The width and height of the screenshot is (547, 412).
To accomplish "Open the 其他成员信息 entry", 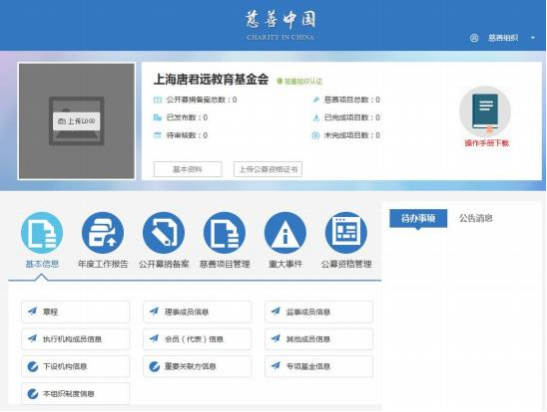I will coord(319,339).
